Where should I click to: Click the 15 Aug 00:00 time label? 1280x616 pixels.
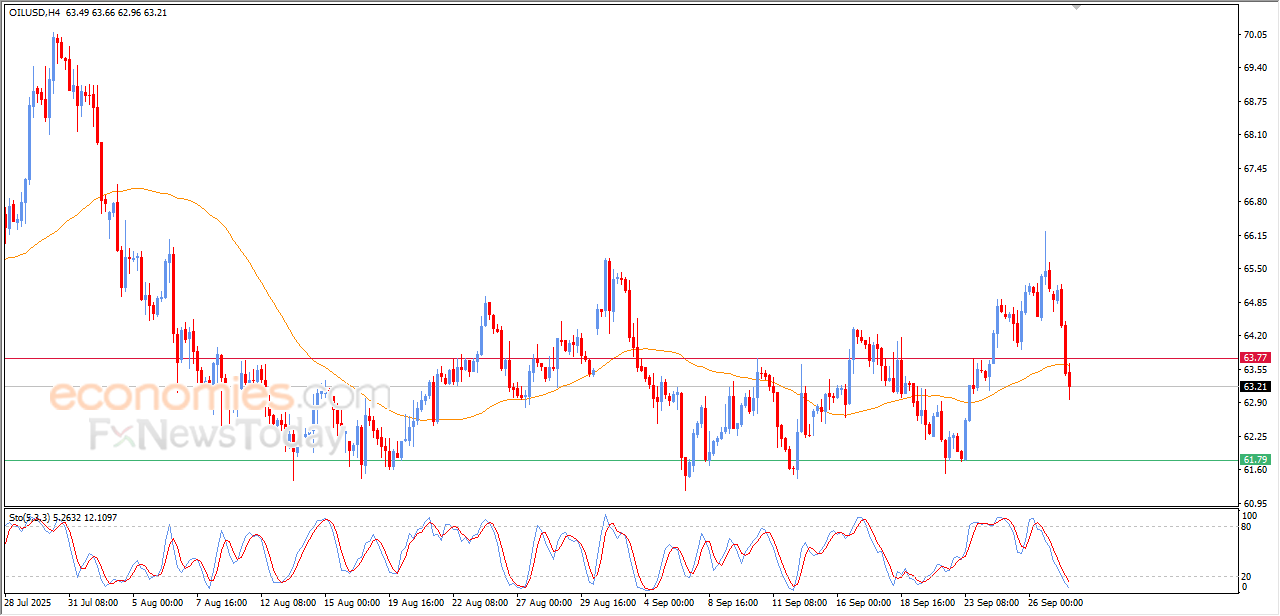coord(353,604)
